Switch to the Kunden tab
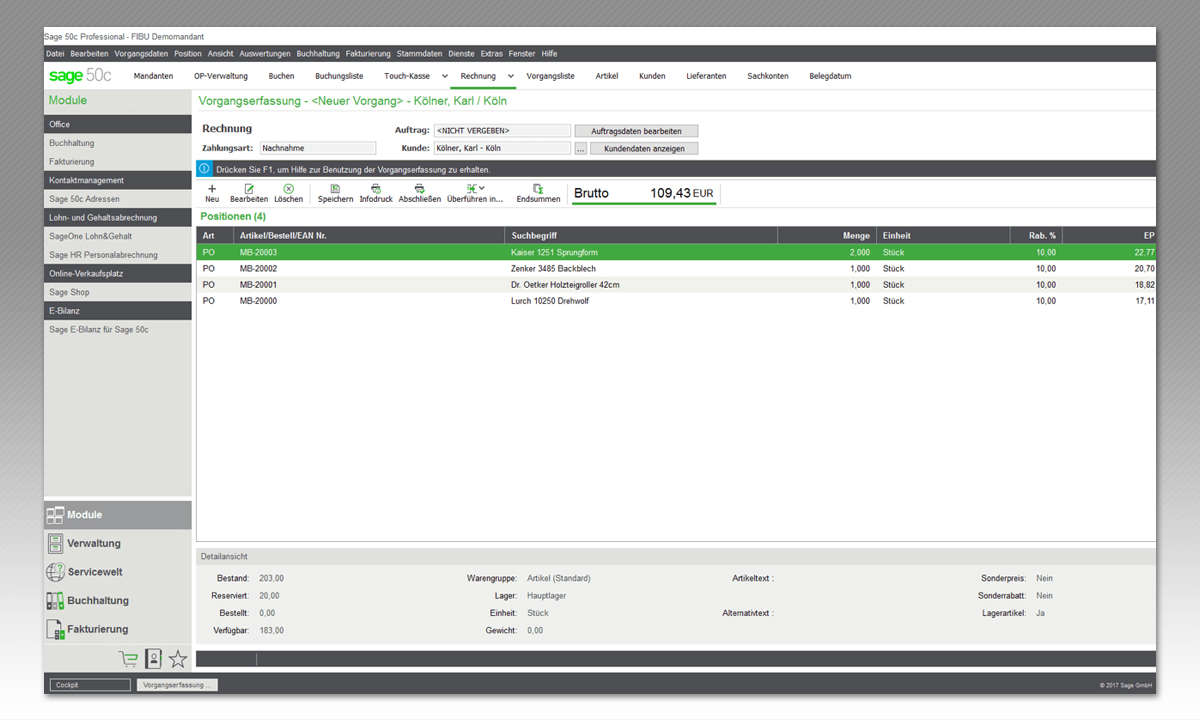 (652, 76)
